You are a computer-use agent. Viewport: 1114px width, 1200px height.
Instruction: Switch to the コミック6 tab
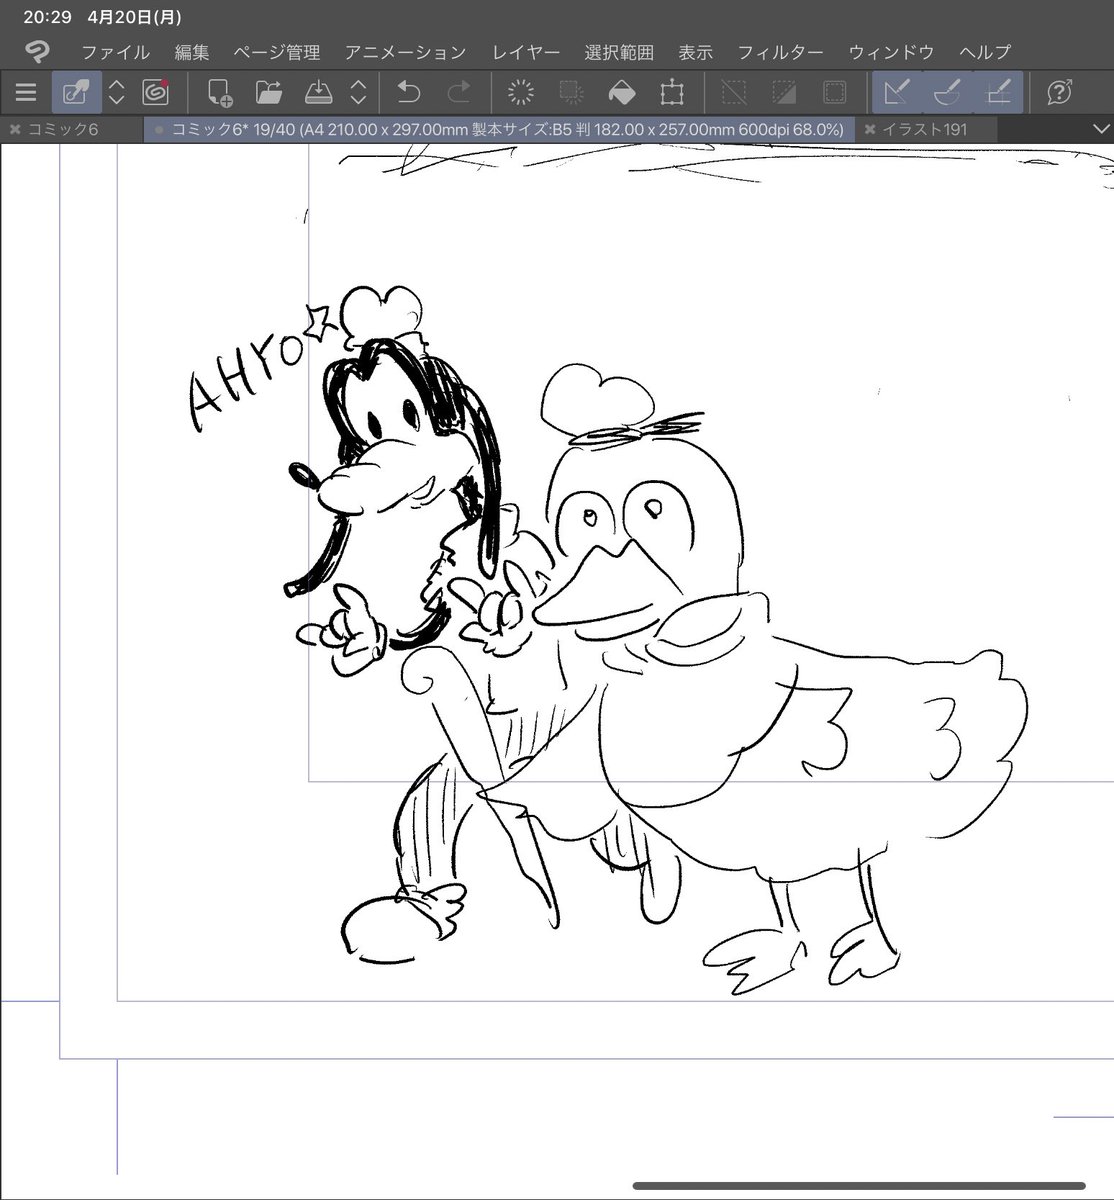pos(62,129)
